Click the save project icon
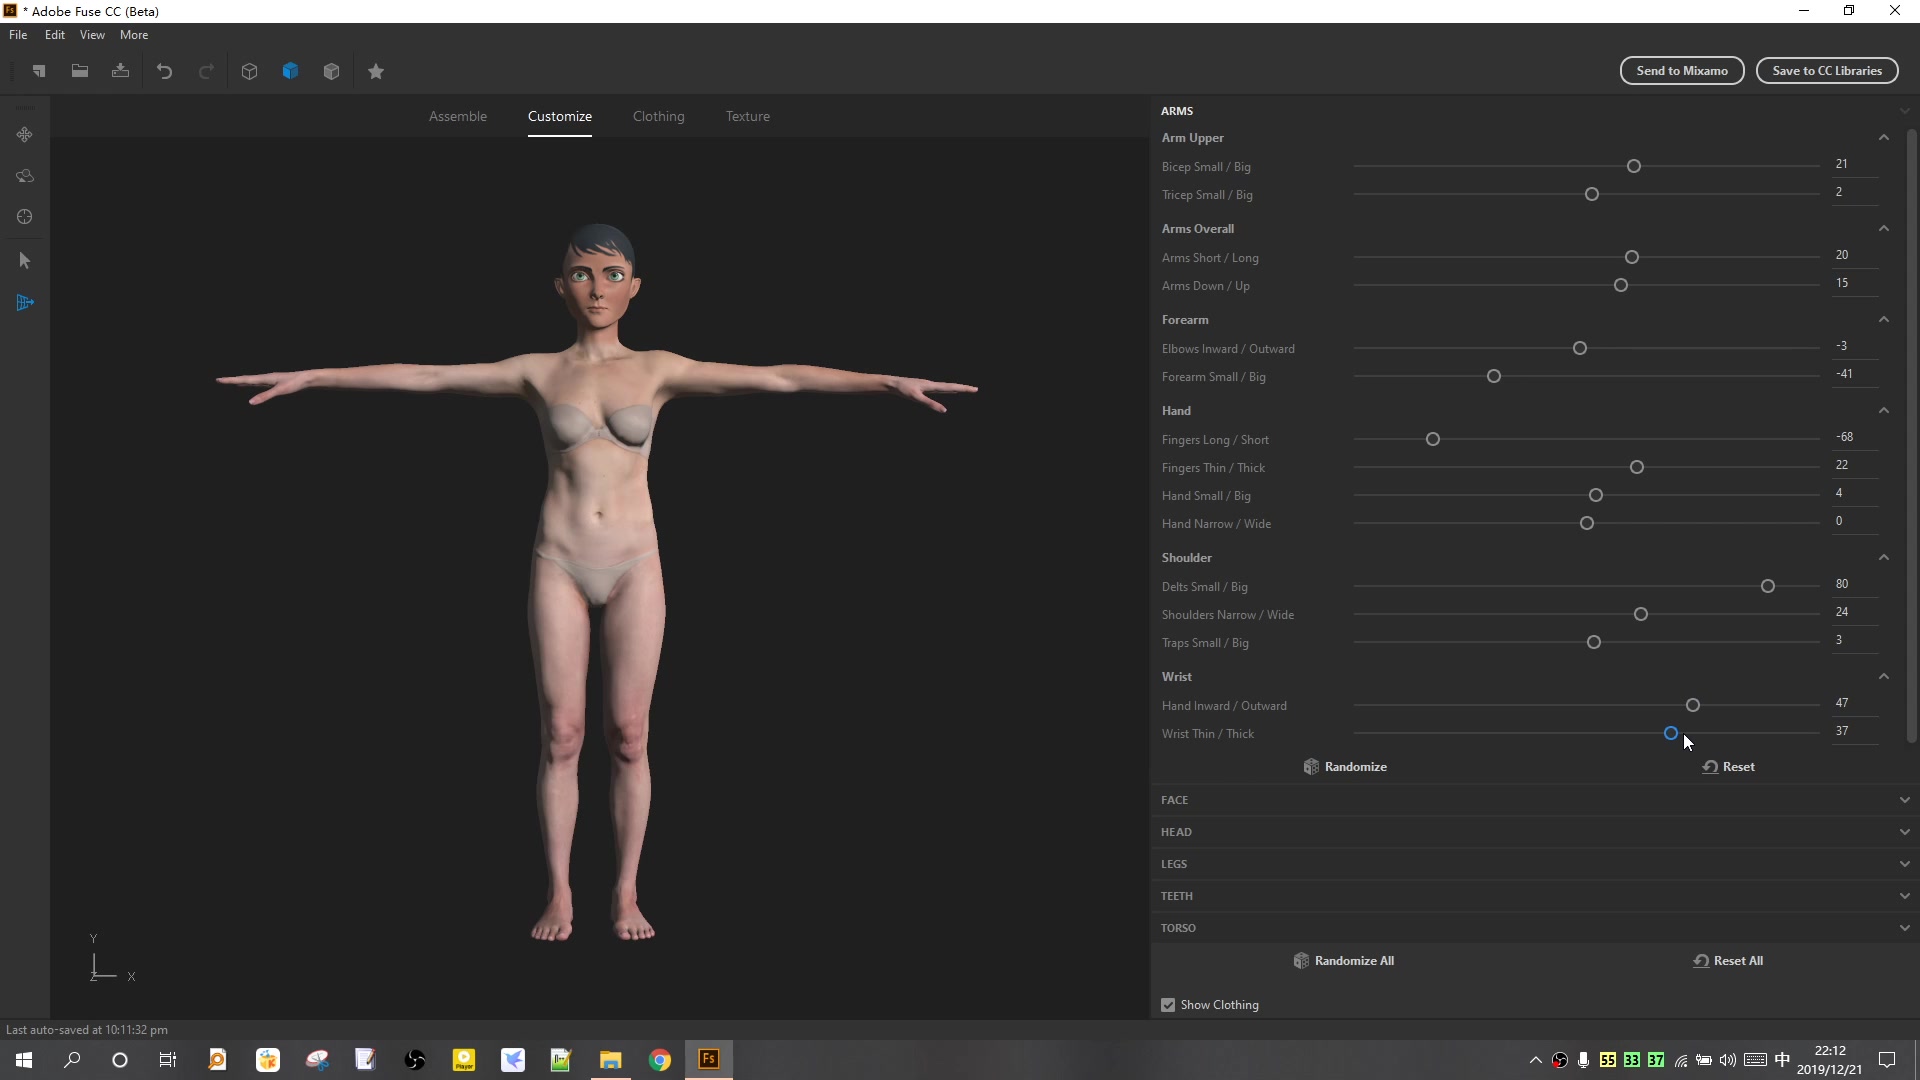1920x1080 pixels. pyautogui.click(x=120, y=71)
